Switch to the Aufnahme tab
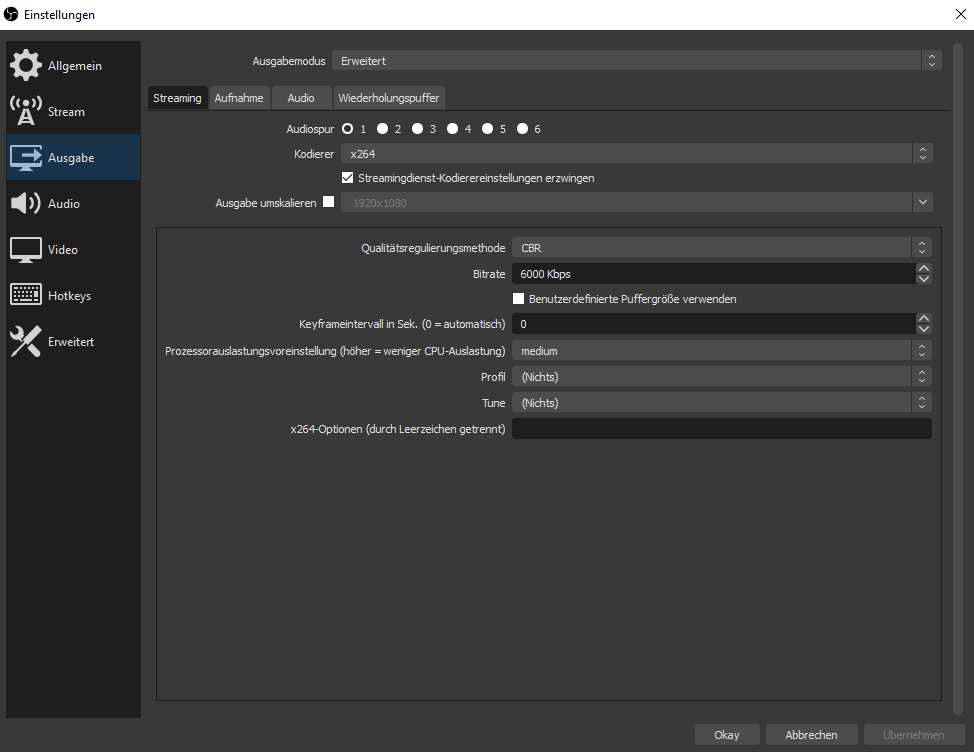 point(239,98)
